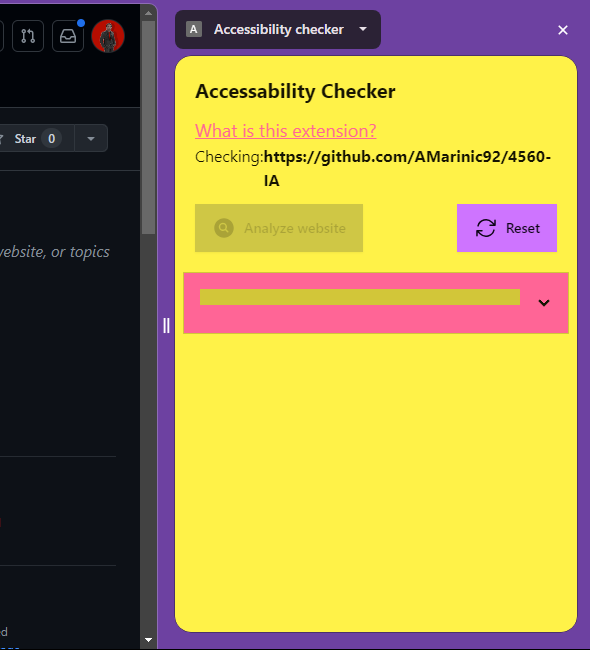Click the Reset button
This screenshot has height=650, width=590.
point(507,228)
